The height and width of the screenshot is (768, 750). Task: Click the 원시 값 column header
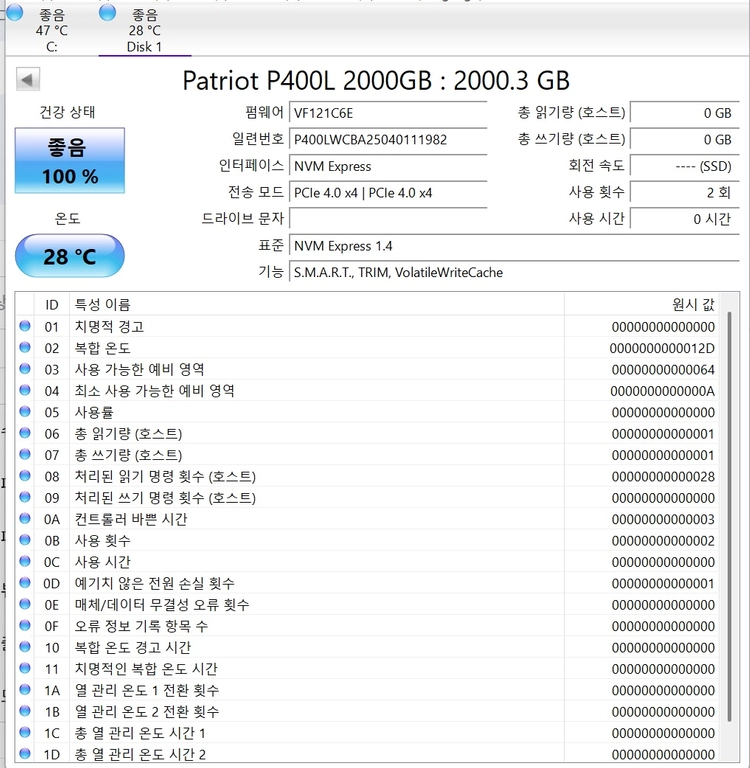point(641,305)
